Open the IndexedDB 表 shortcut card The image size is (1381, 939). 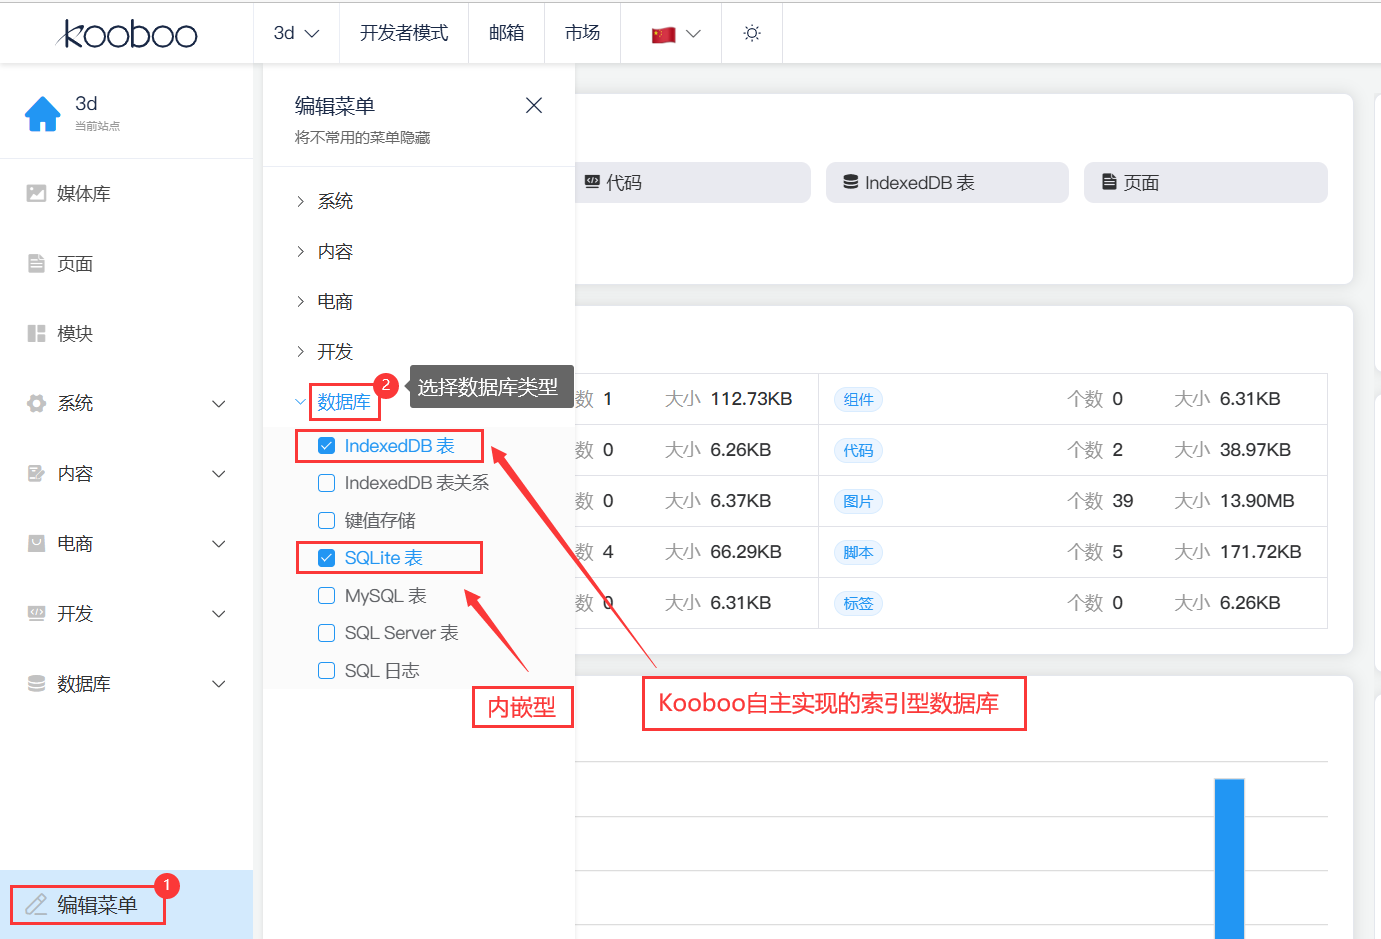coord(947,182)
